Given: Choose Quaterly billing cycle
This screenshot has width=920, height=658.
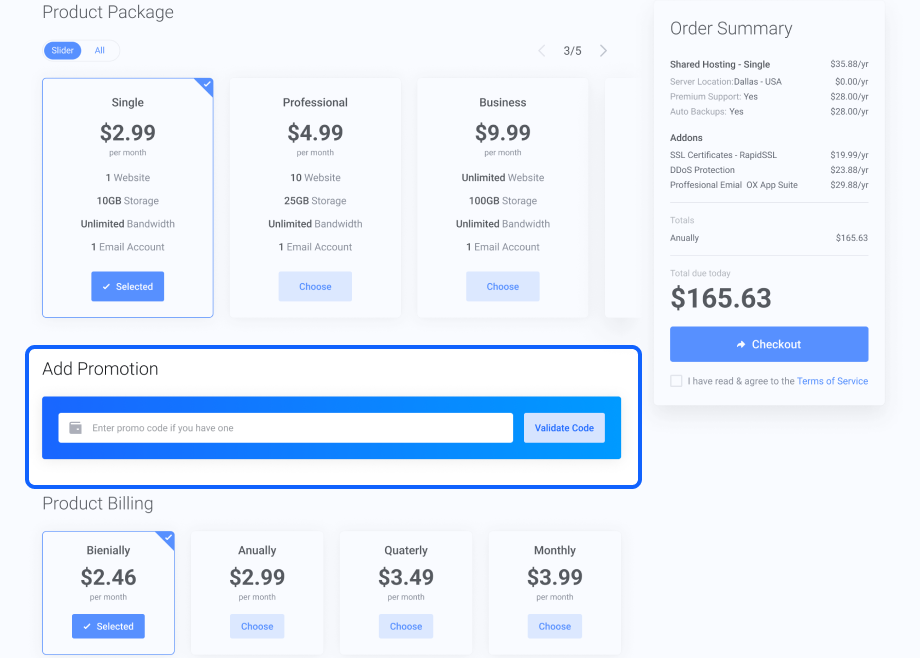Looking at the screenshot, I should 406,626.
